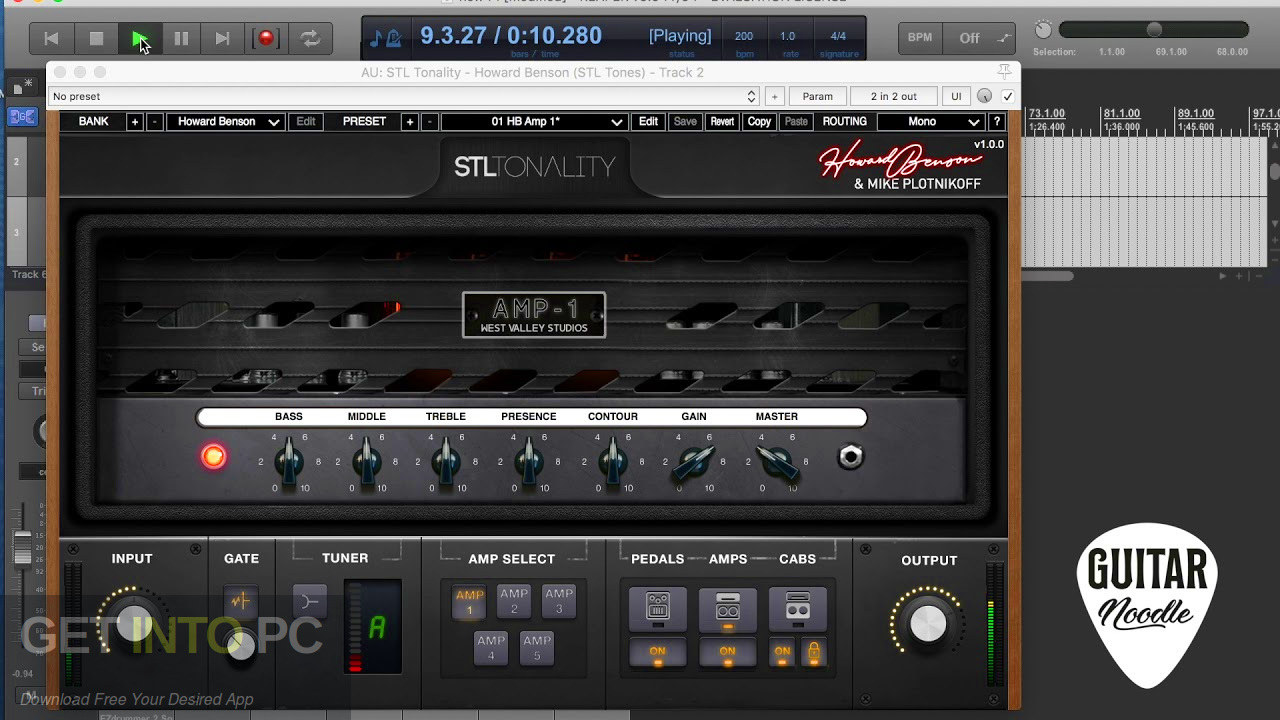Click the BPM button
This screenshot has width=1280, height=720.
(920, 38)
